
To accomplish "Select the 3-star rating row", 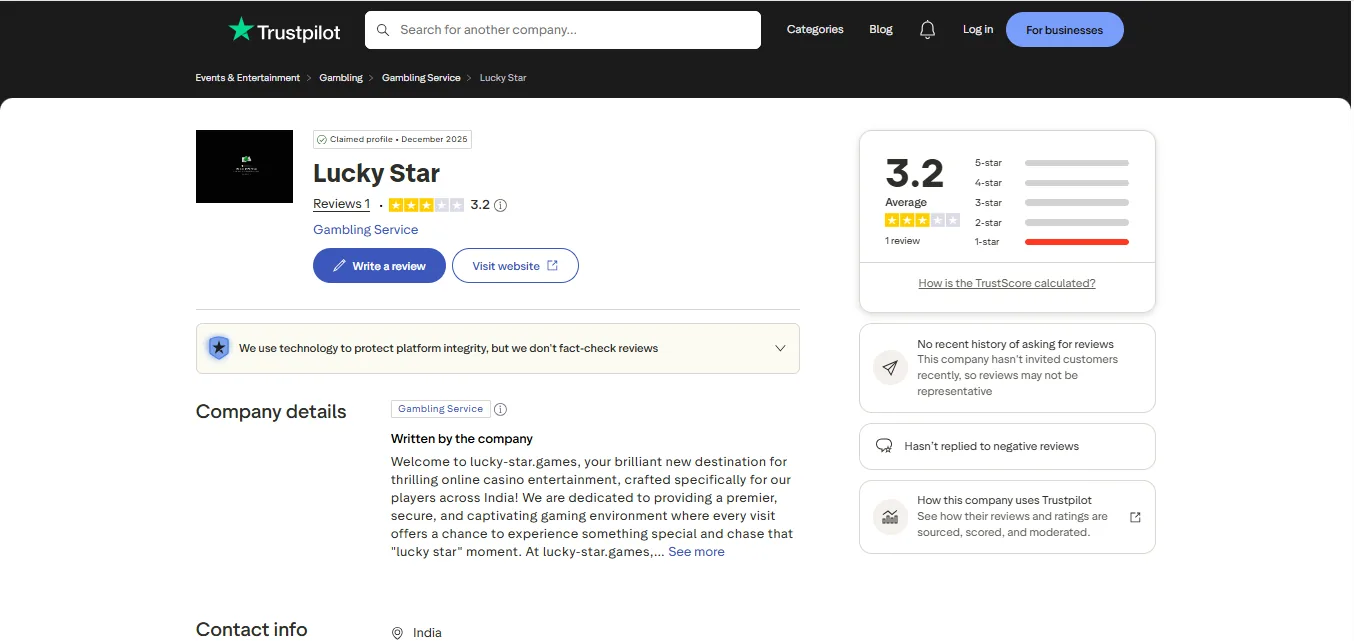I will (1052, 203).
